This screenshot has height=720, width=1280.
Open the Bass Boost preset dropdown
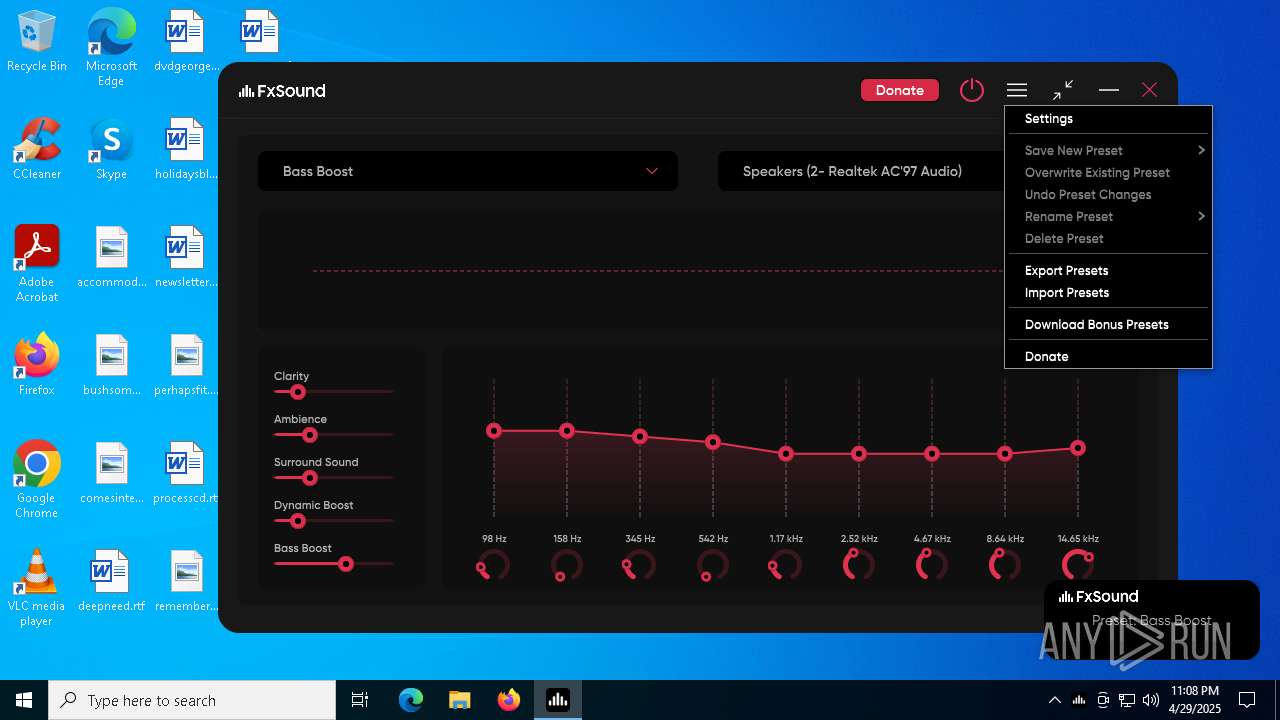[468, 171]
